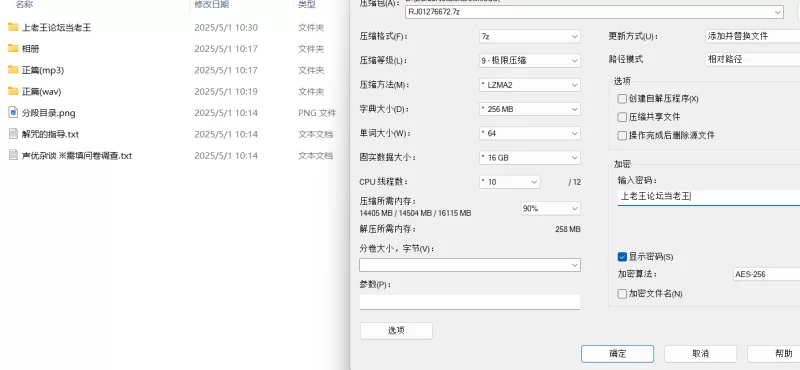Click text file icon of 解咒的指导.txt
This screenshot has height=370, width=800.
13,134
